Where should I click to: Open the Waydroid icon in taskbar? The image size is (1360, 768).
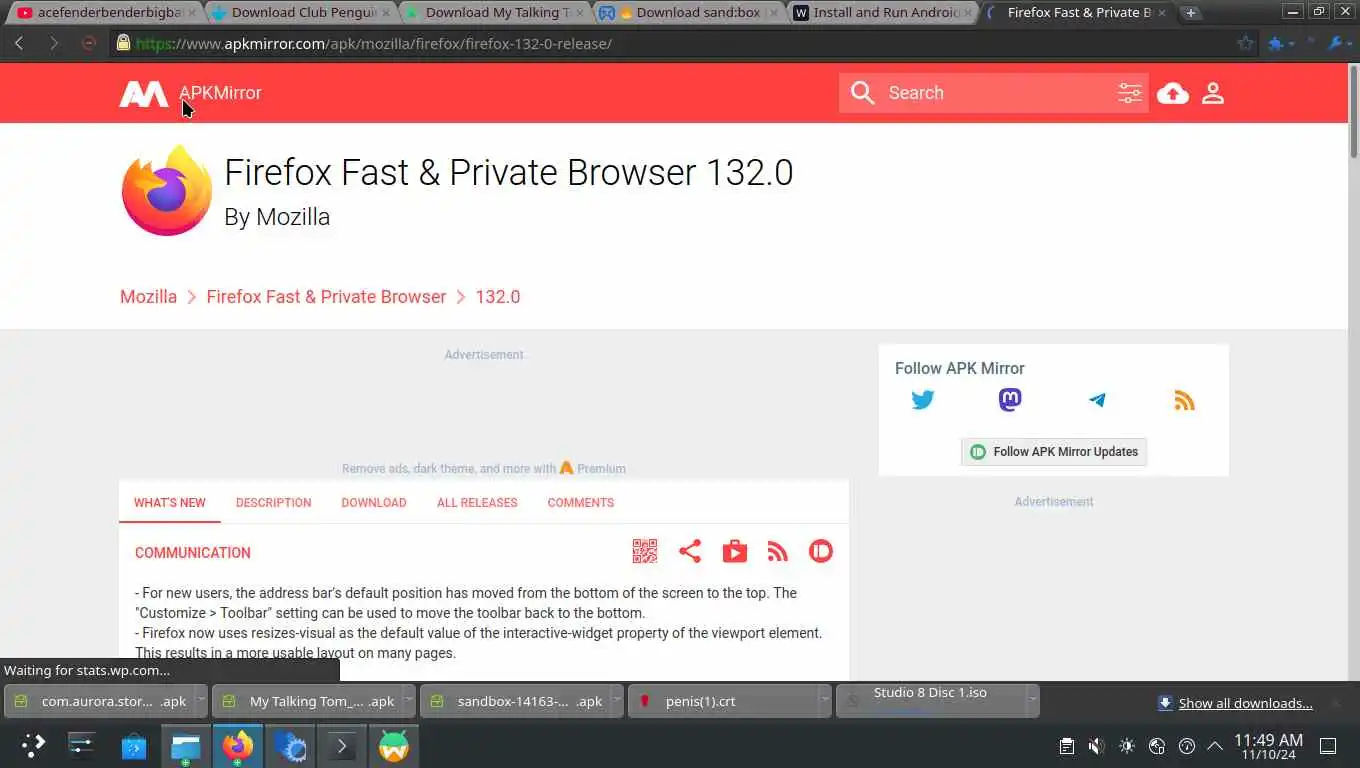pos(394,746)
